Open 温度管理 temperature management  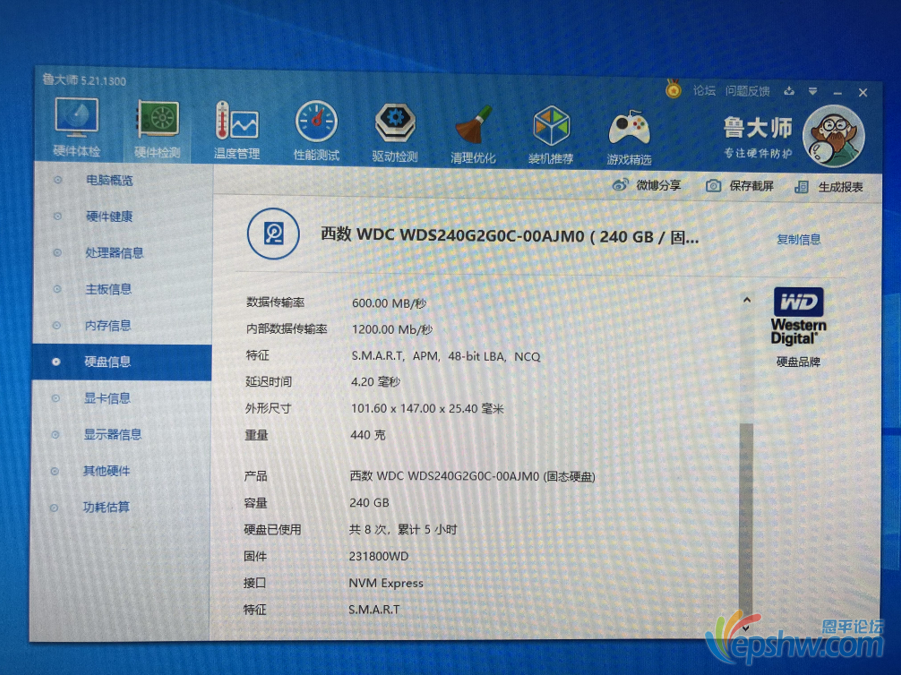[x=237, y=130]
